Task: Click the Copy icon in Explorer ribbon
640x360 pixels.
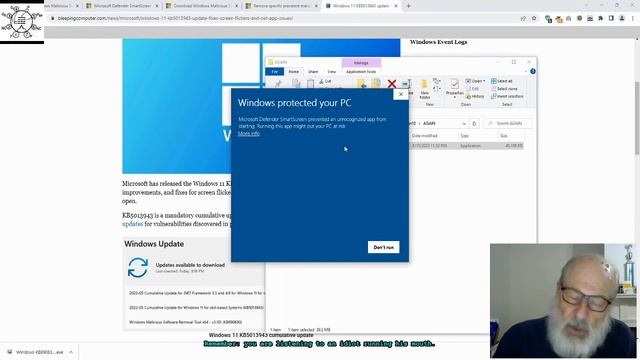Action: (296, 84)
